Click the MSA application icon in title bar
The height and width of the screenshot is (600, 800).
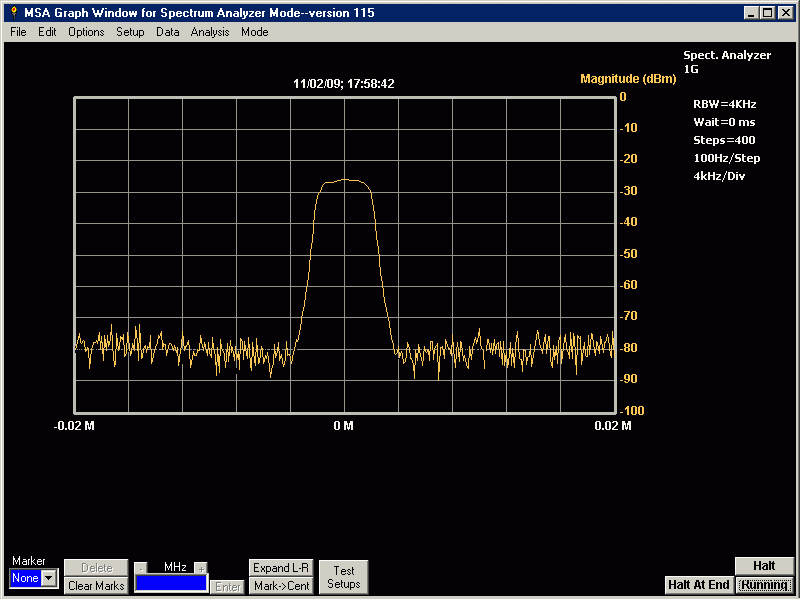point(14,13)
